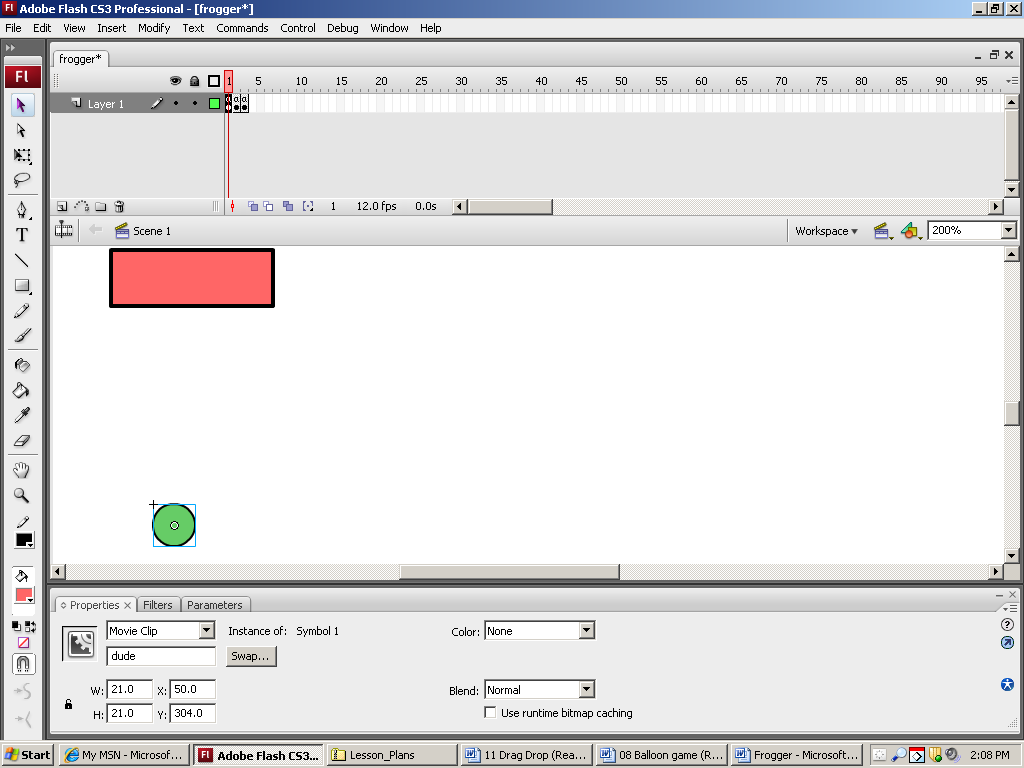Choose the Paint Bucket tool

[x=22, y=390]
